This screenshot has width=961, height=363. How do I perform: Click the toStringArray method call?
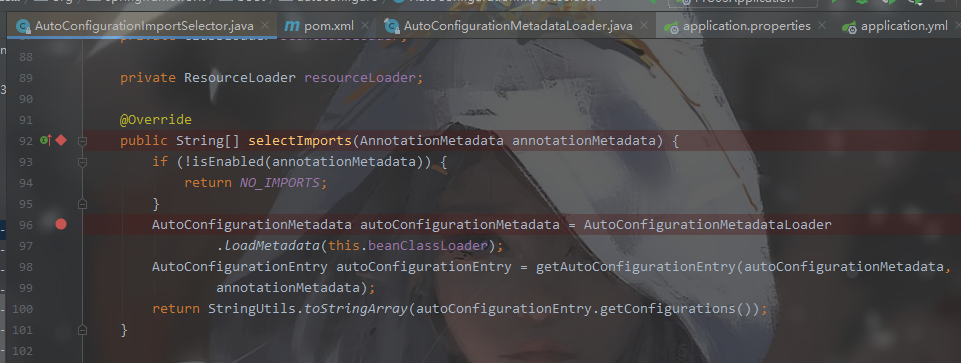(356, 308)
